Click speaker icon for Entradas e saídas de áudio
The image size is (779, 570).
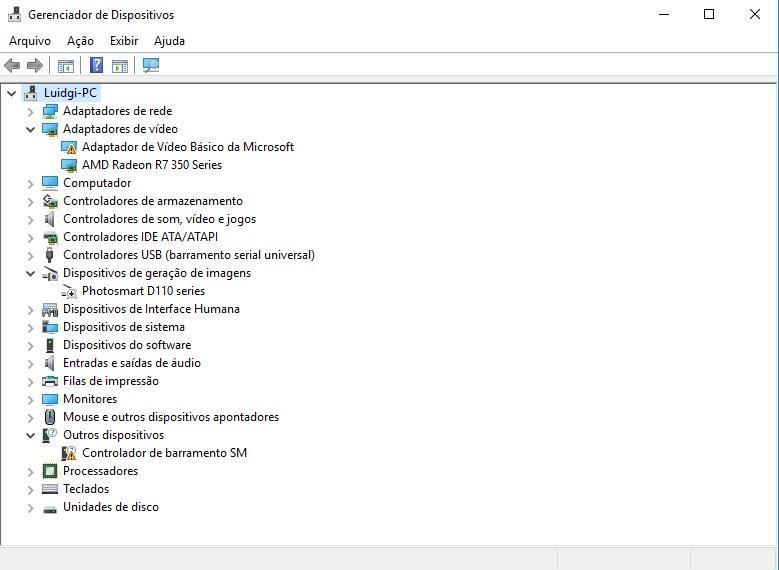[49, 363]
